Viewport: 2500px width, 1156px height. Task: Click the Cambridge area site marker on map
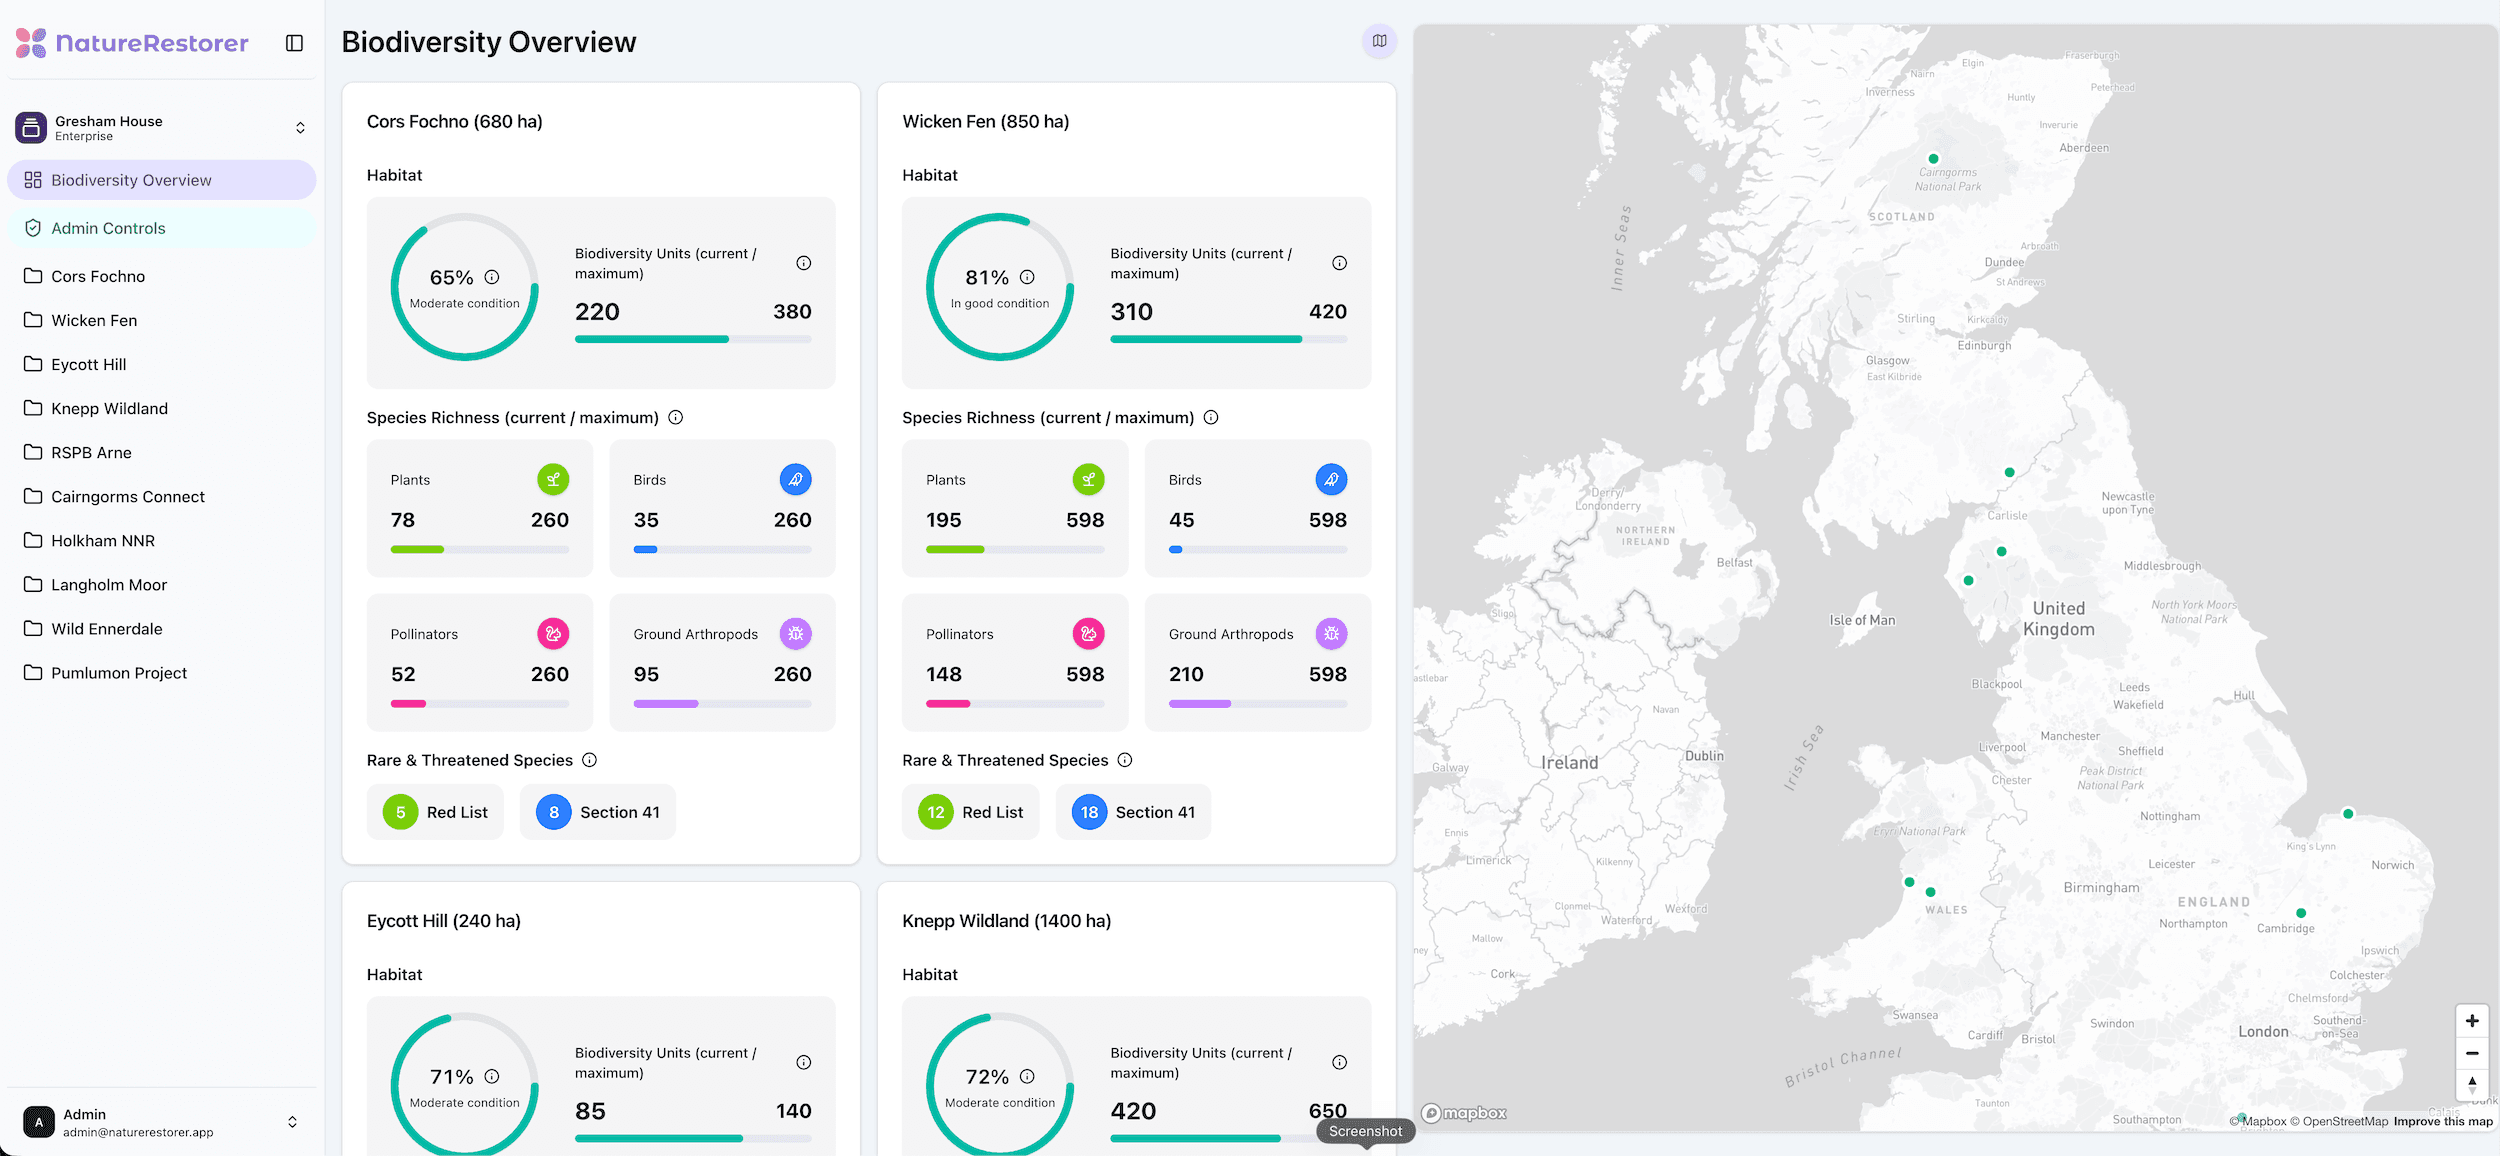click(2301, 913)
